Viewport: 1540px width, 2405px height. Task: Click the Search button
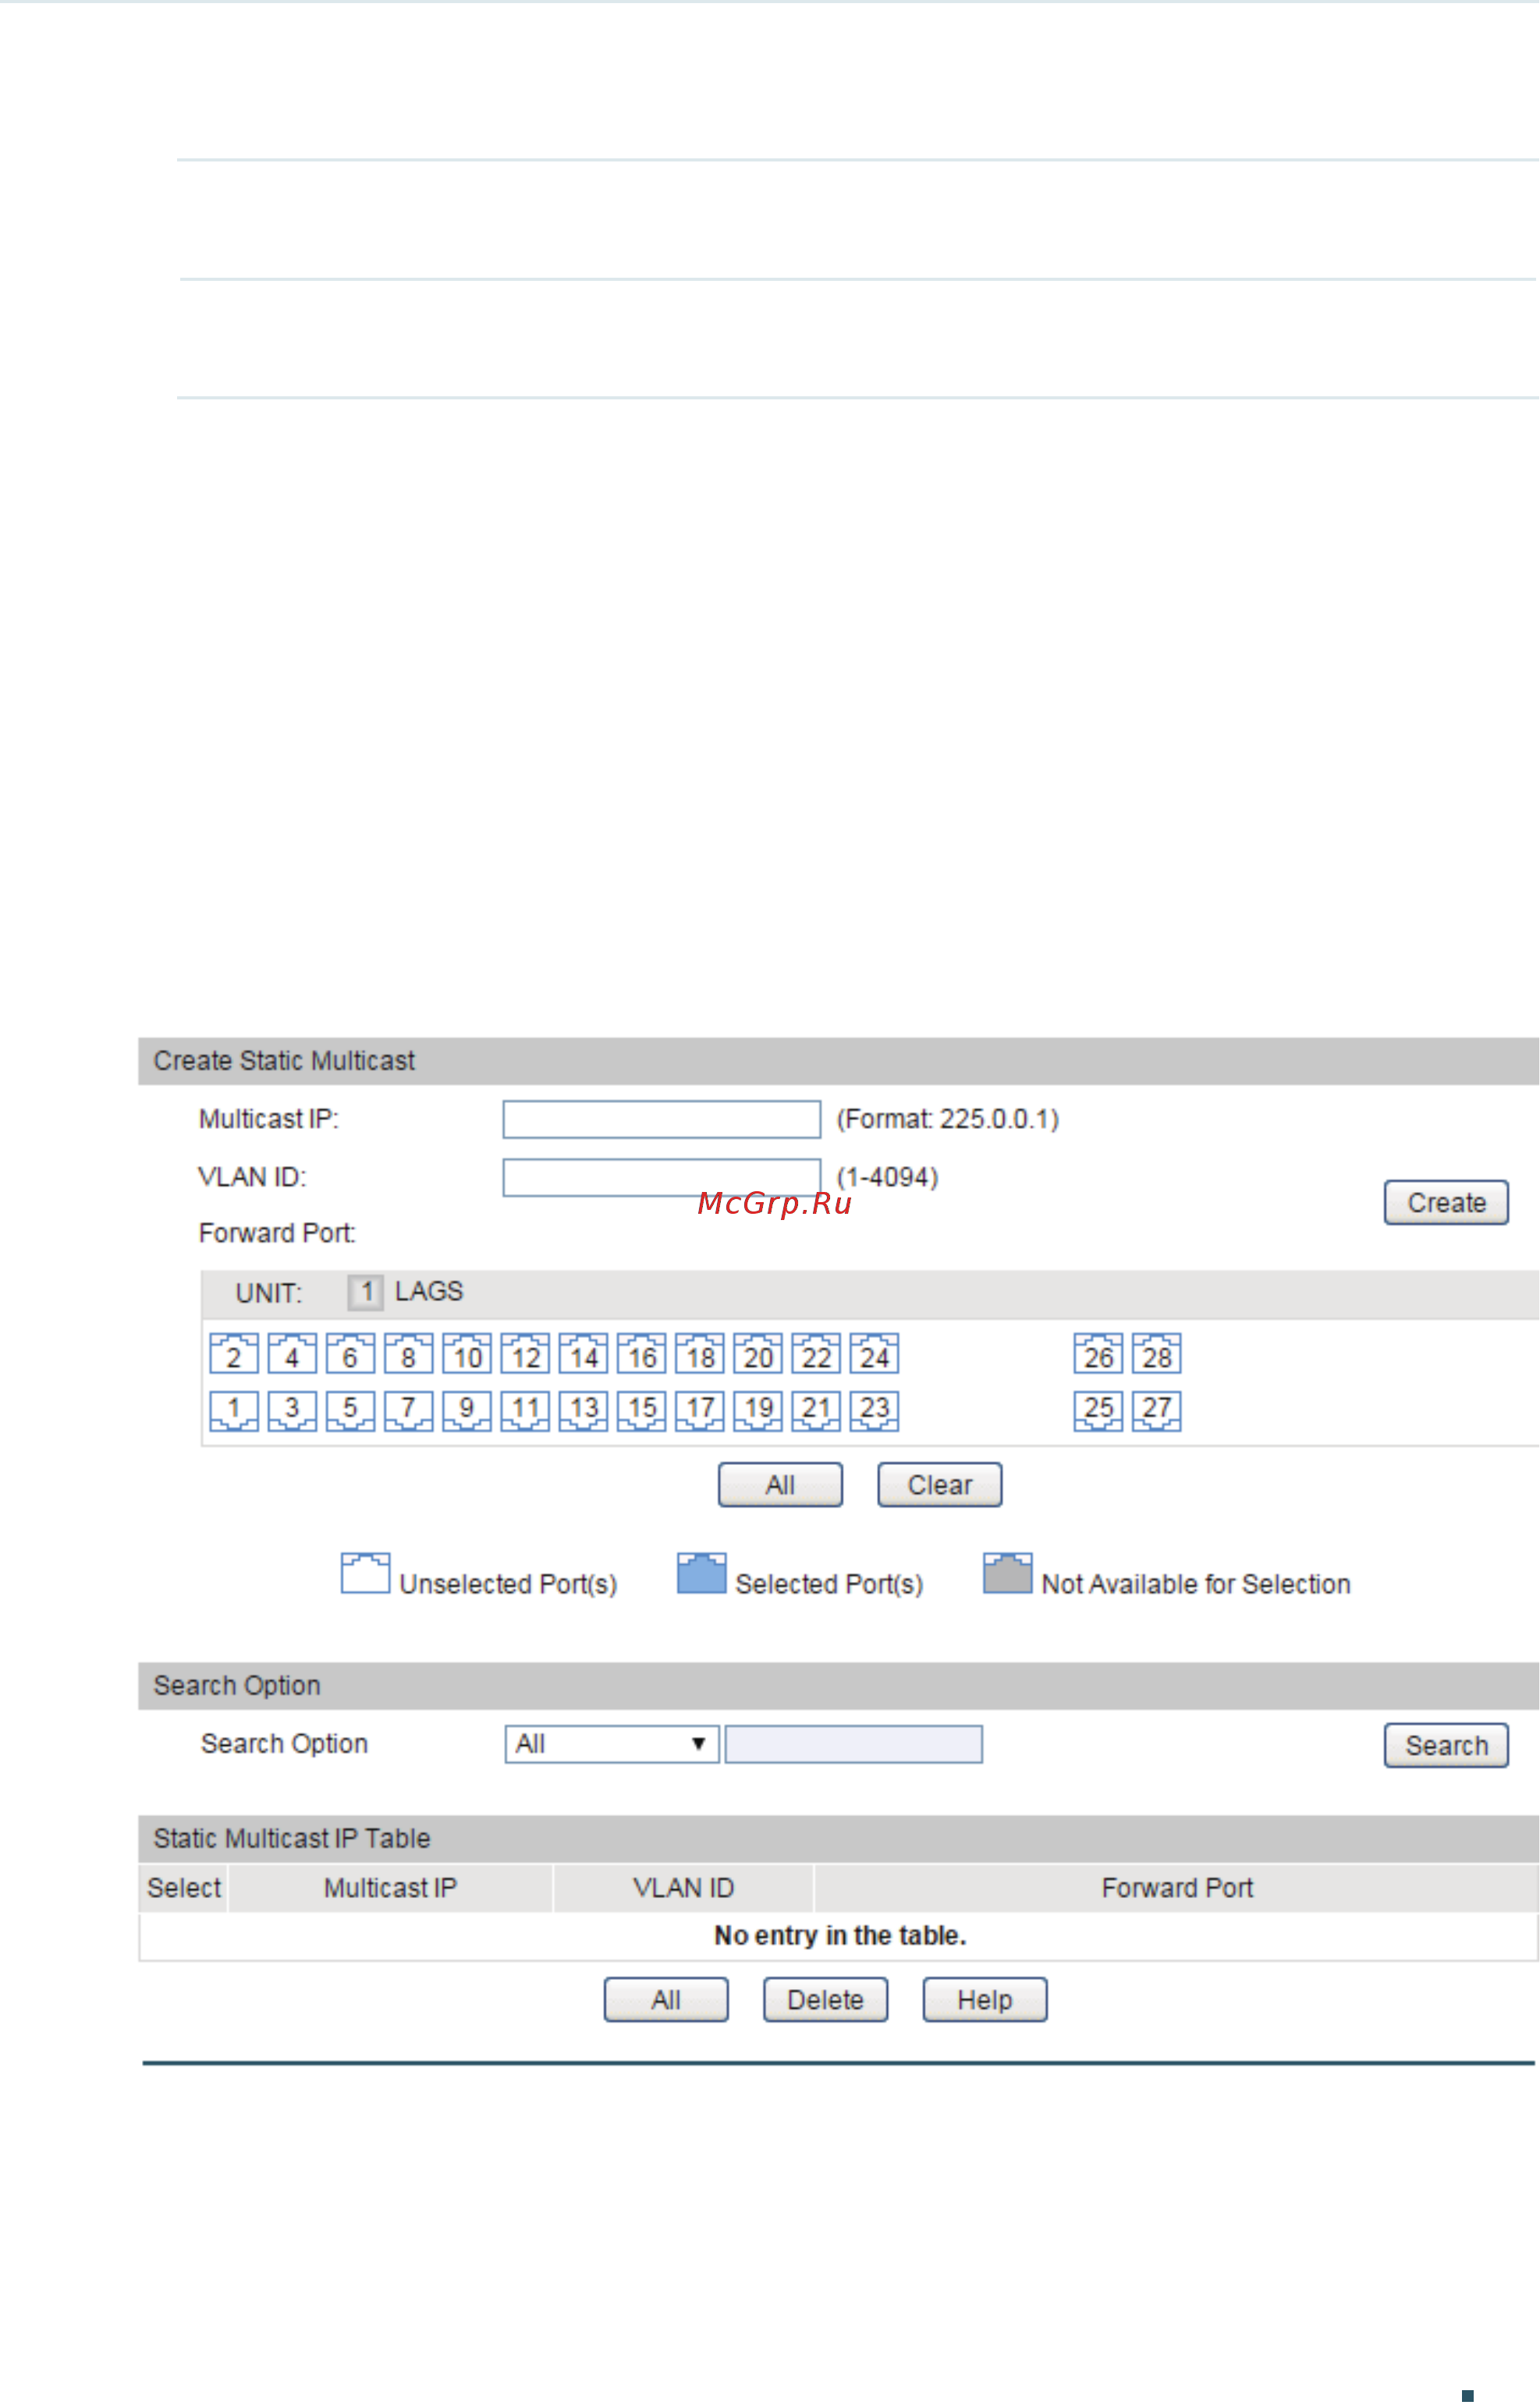(x=1446, y=1746)
